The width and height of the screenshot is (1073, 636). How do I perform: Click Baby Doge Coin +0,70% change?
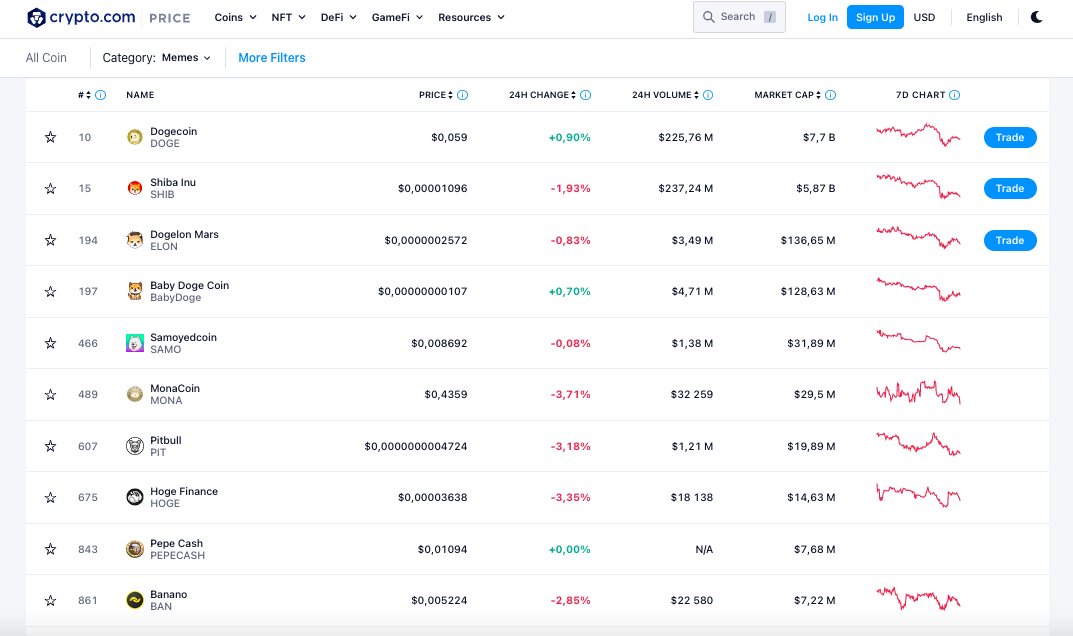click(x=569, y=291)
